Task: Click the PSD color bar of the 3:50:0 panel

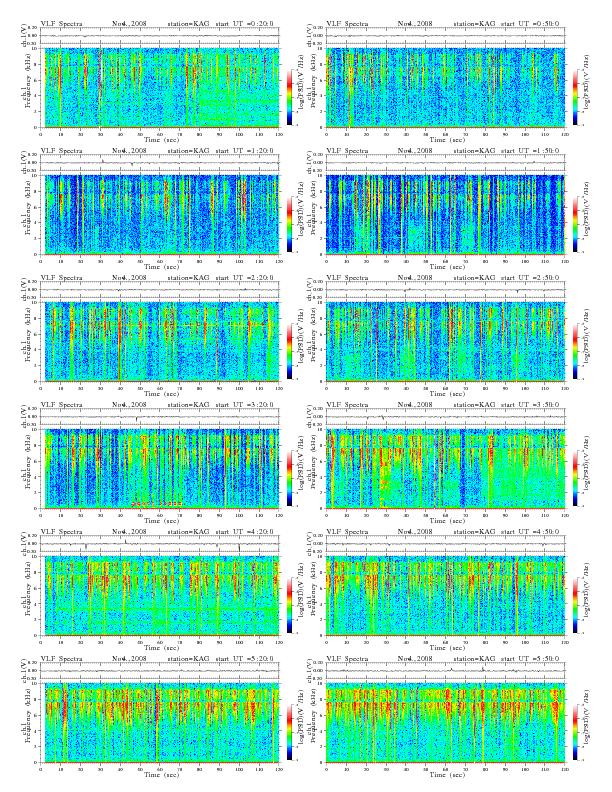Action: coord(576,478)
